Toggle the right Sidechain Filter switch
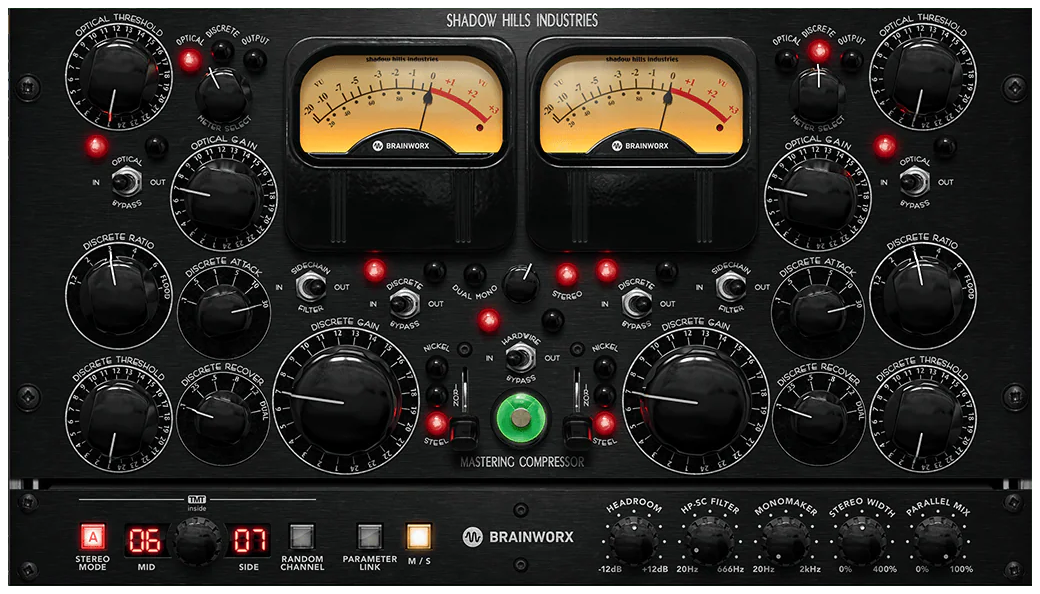Image resolution: width=1040 pixels, height=594 pixels. click(x=730, y=287)
